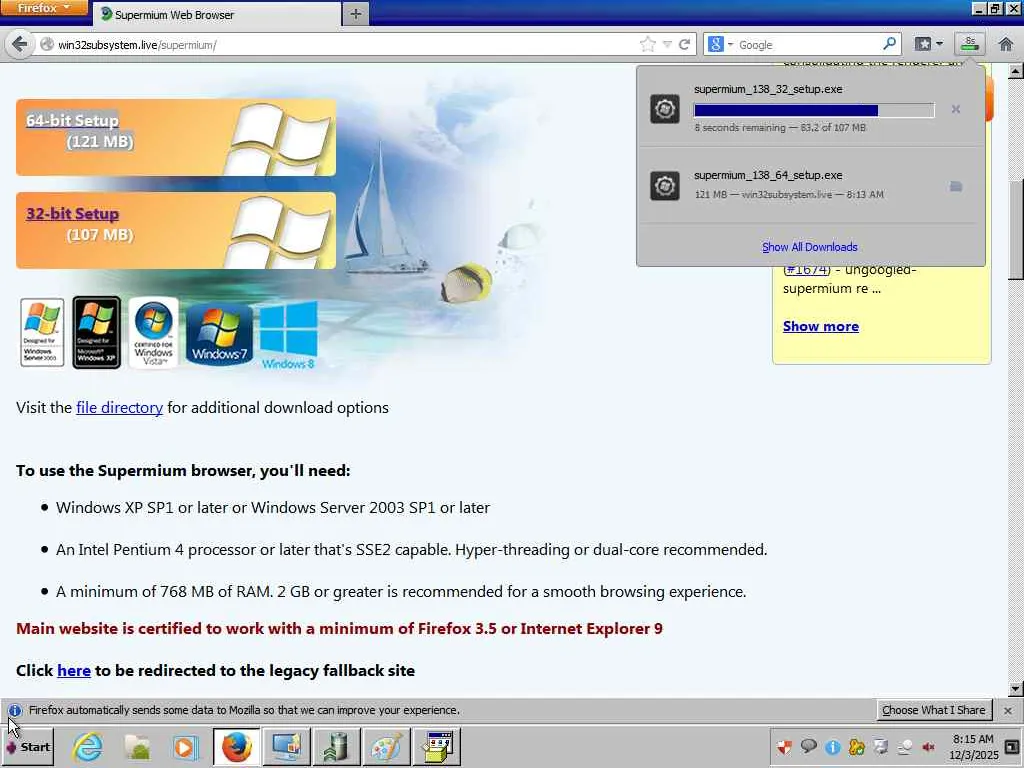Viewport: 1024px width, 768px height.
Task: Click the server manager taskbar icon
Action: coord(337,747)
